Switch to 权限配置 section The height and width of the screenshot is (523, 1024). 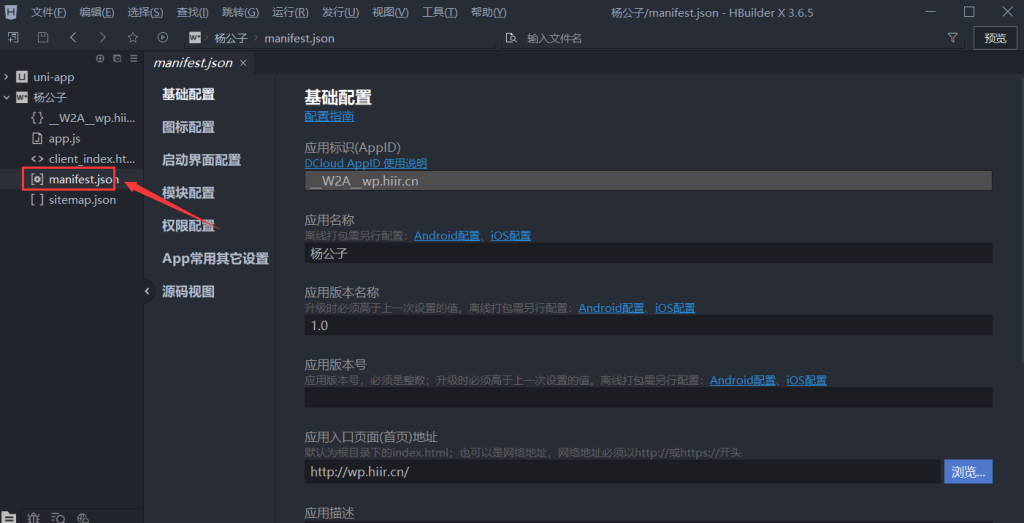[x=189, y=226]
